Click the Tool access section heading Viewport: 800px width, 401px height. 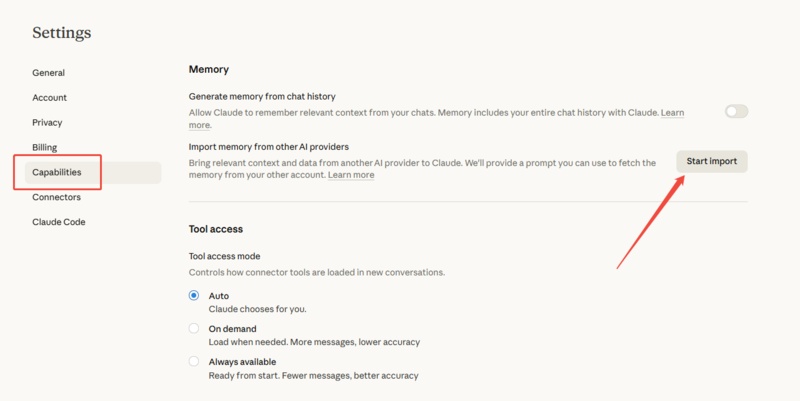tap(216, 229)
